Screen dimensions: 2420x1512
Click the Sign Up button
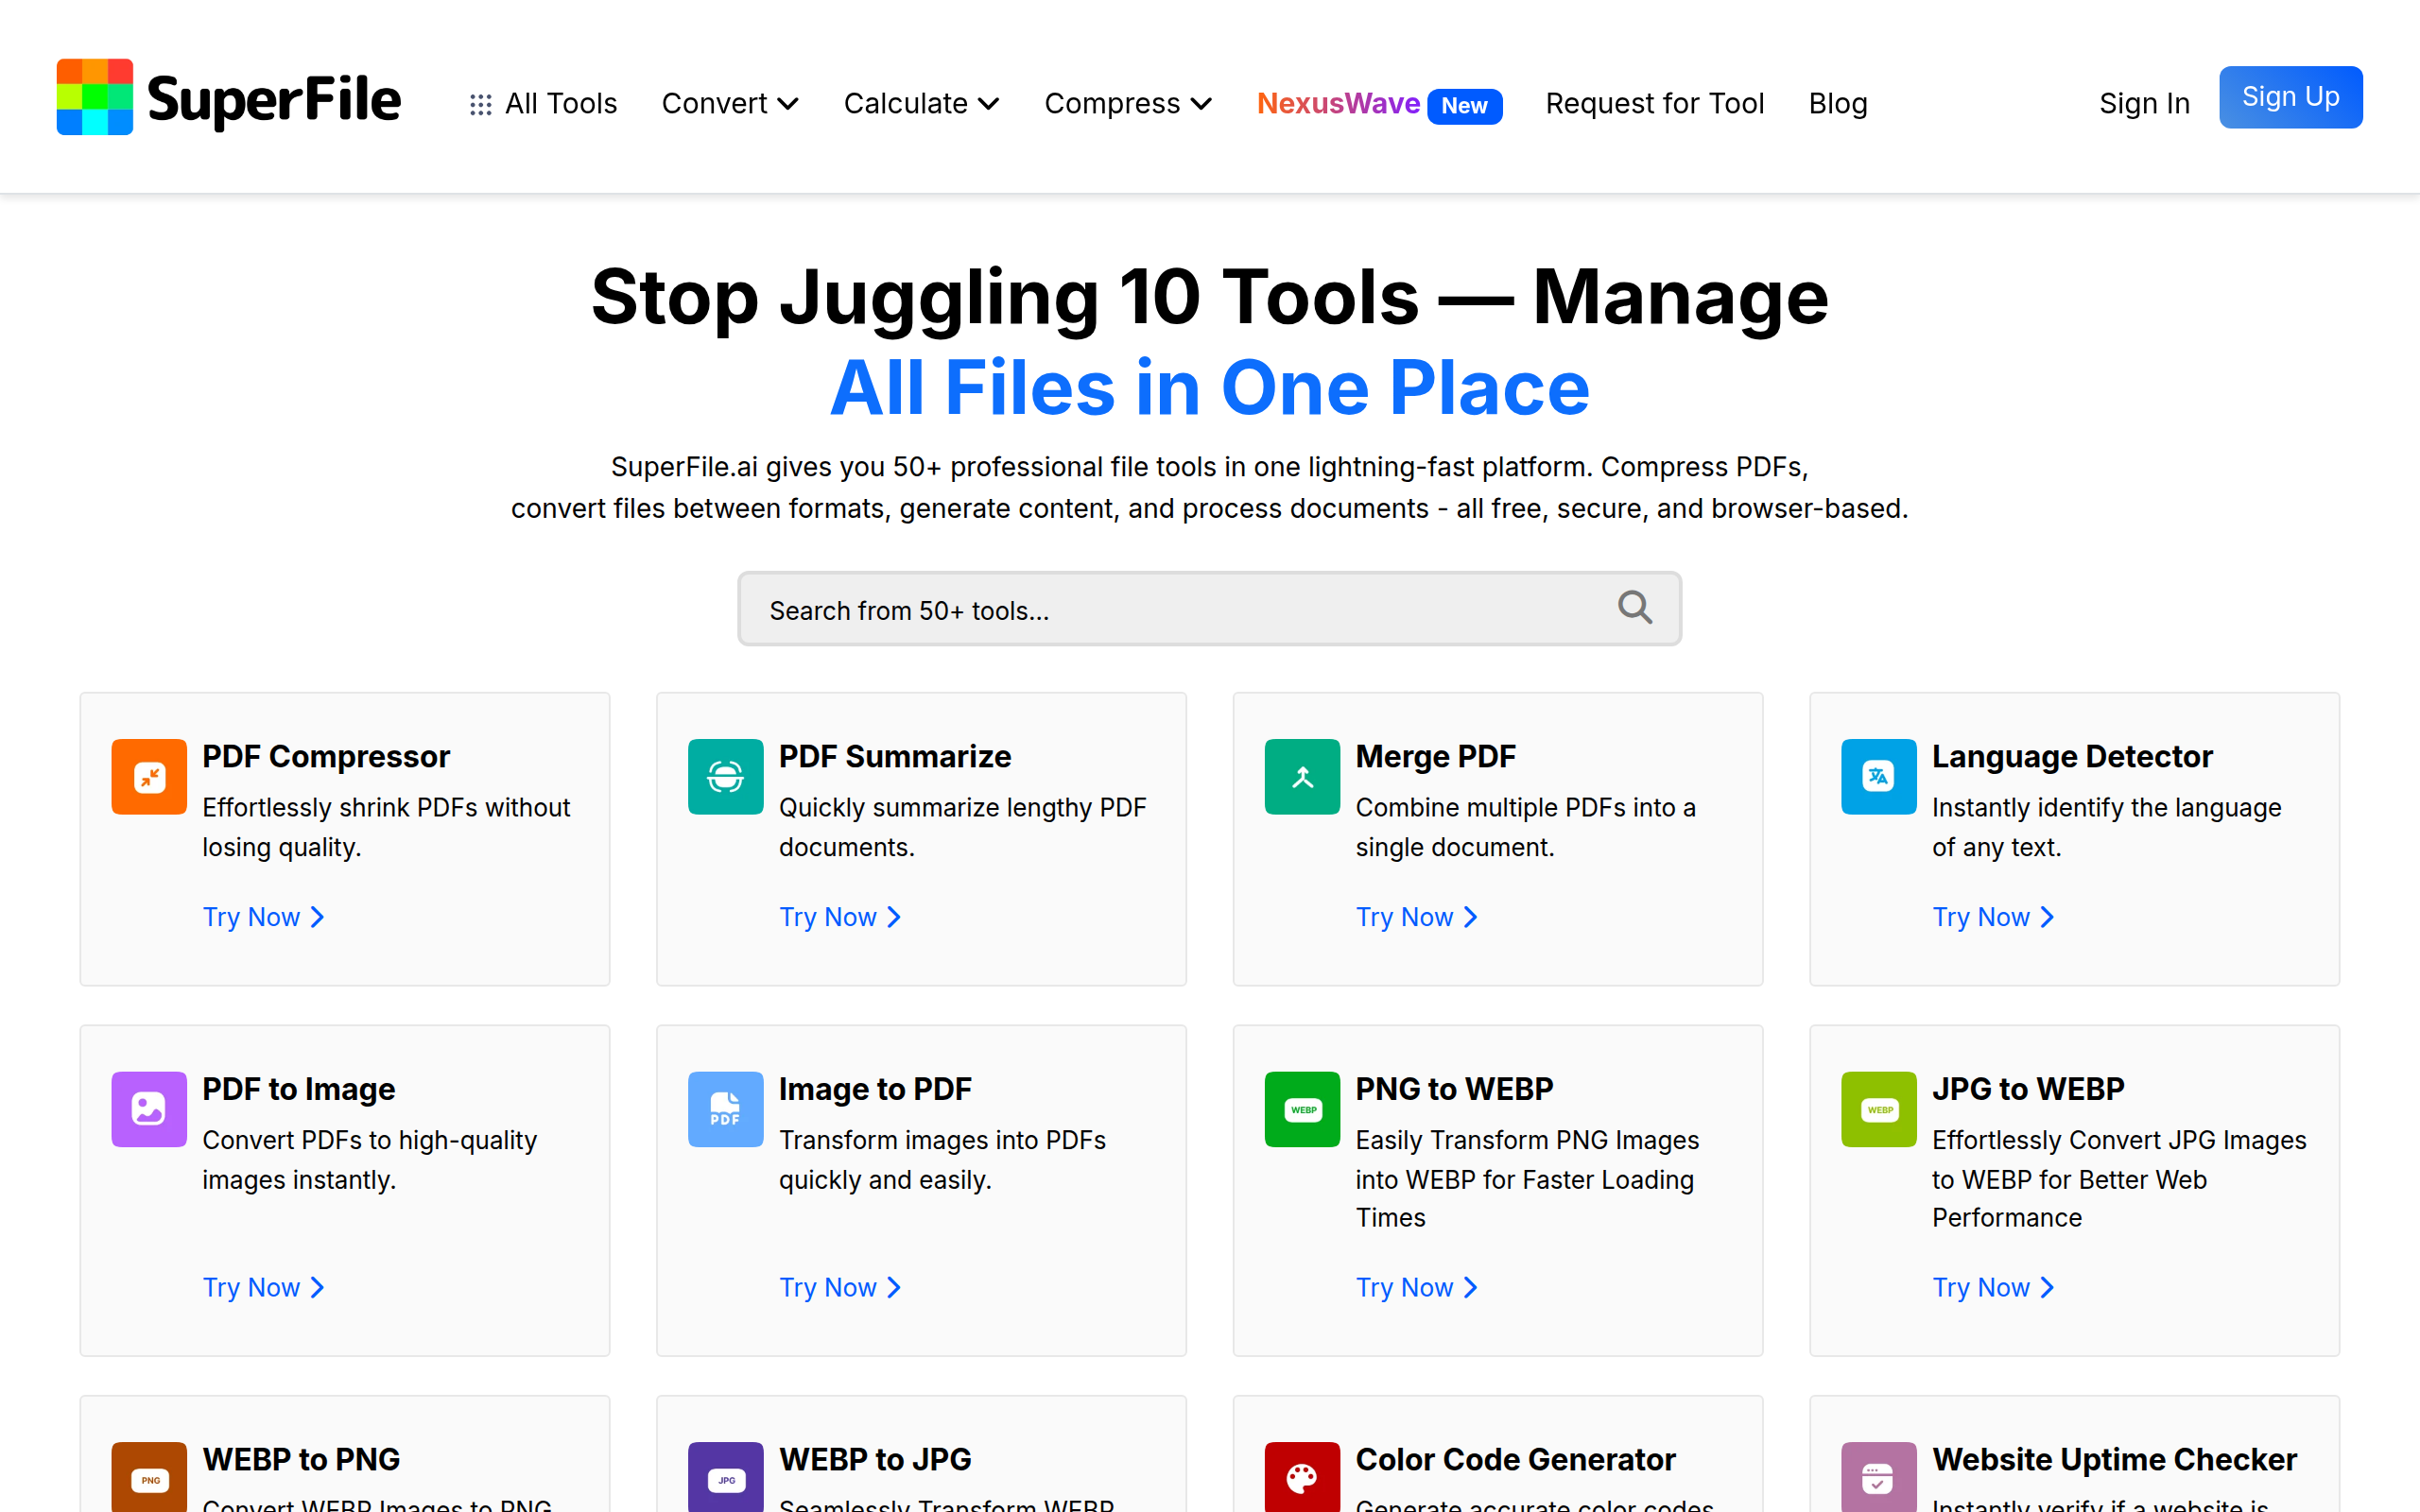tap(2290, 97)
